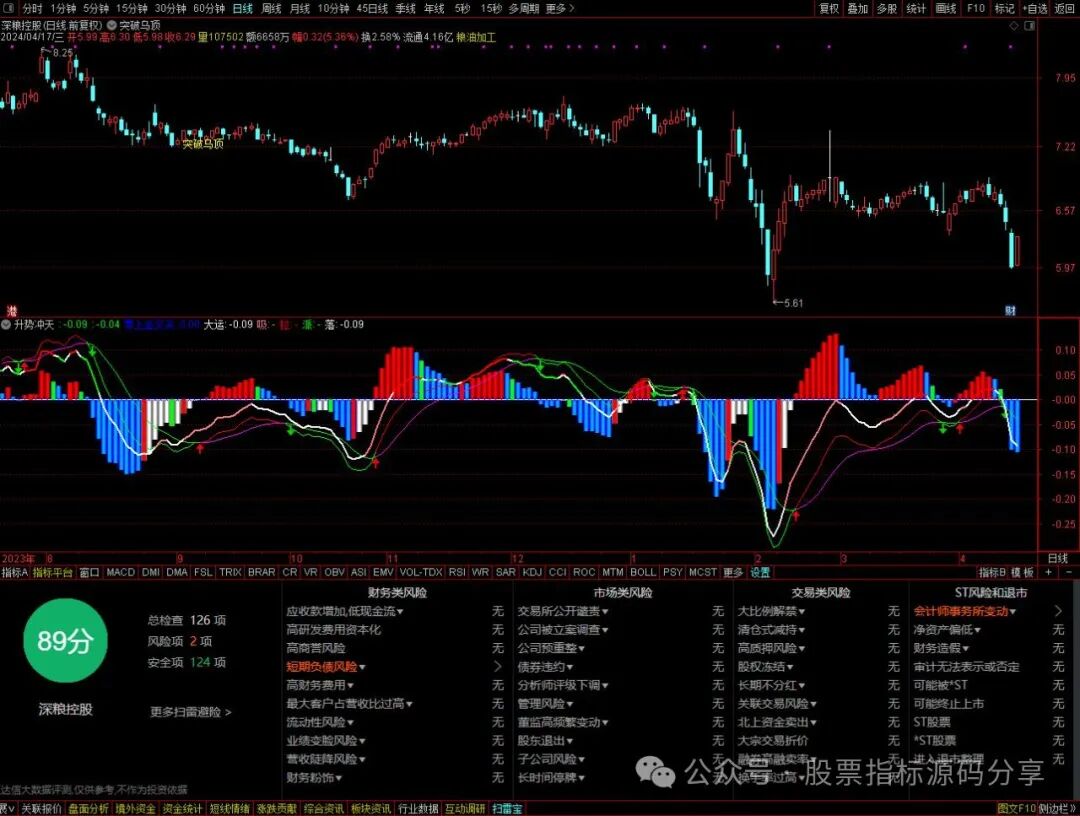1080x816 pixels.
Task: Open 更多扫雷避险 link
Action: pos(191,711)
